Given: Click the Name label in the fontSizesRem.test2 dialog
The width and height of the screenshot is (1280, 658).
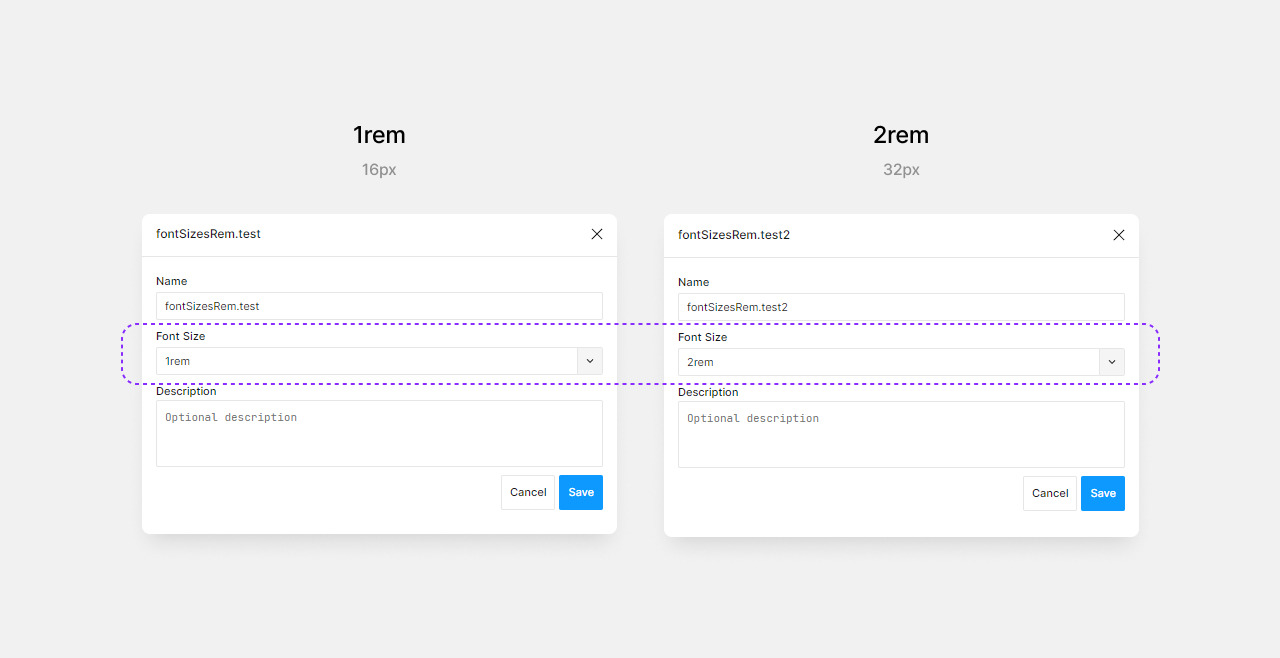Looking at the screenshot, I should pos(693,282).
